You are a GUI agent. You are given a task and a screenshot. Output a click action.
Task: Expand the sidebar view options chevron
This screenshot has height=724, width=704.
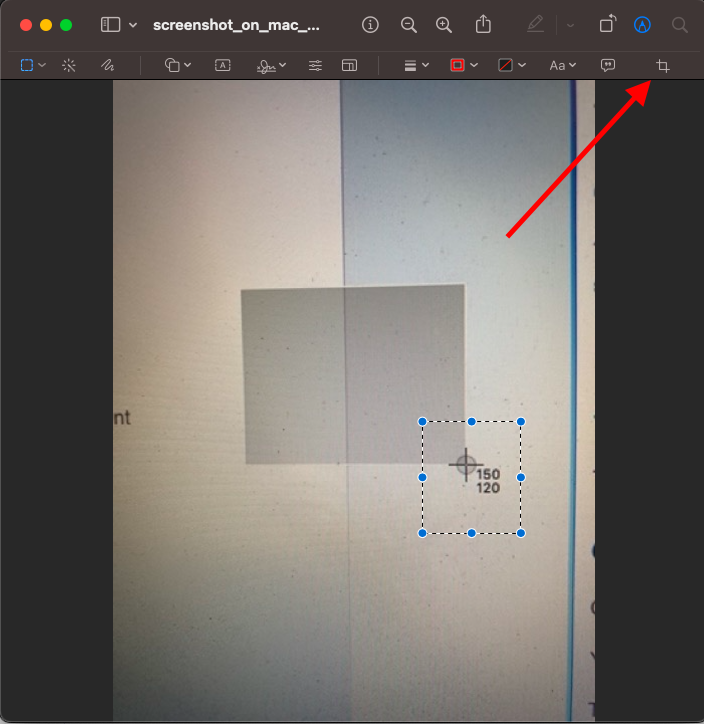[x=133, y=25]
